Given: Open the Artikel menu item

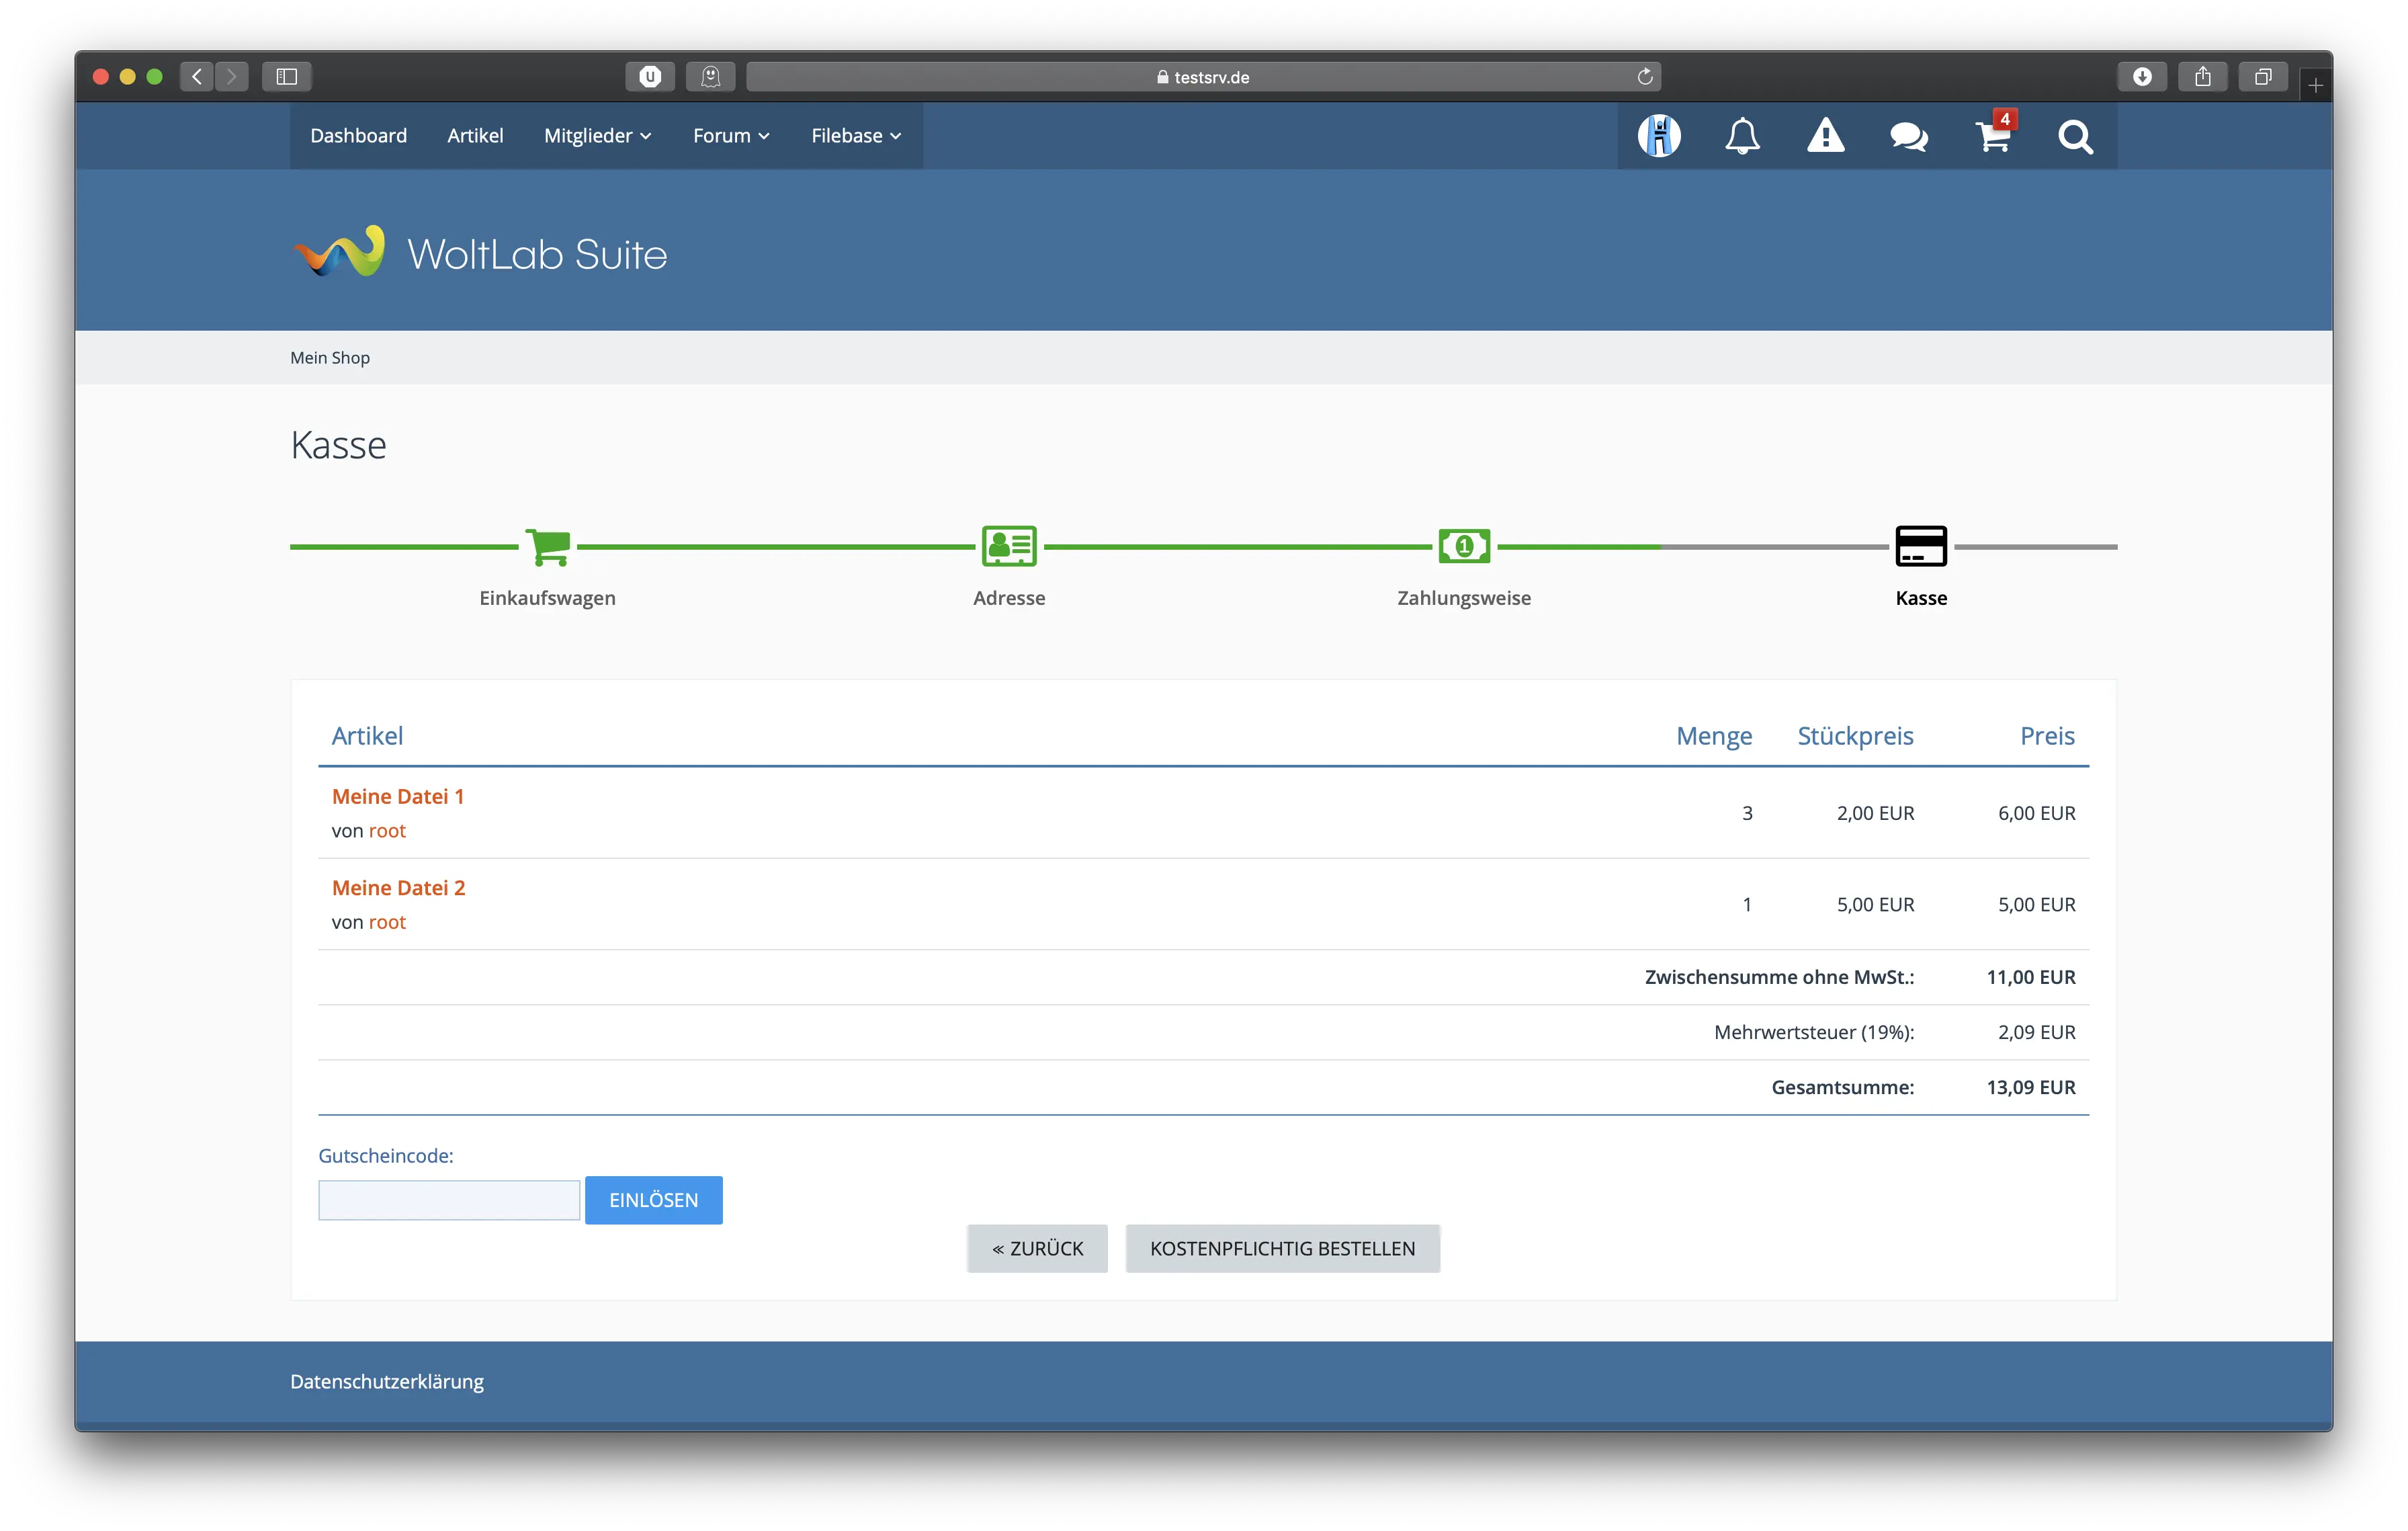Looking at the screenshot, I should (475, 136).
